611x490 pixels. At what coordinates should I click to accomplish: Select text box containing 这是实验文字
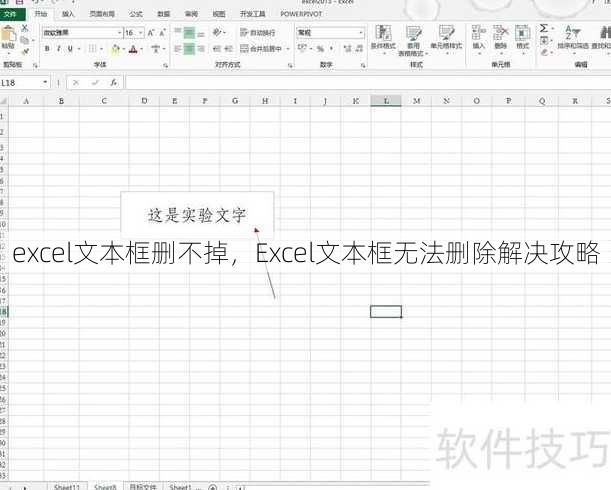pyautogui.click(x=197, y=214)
